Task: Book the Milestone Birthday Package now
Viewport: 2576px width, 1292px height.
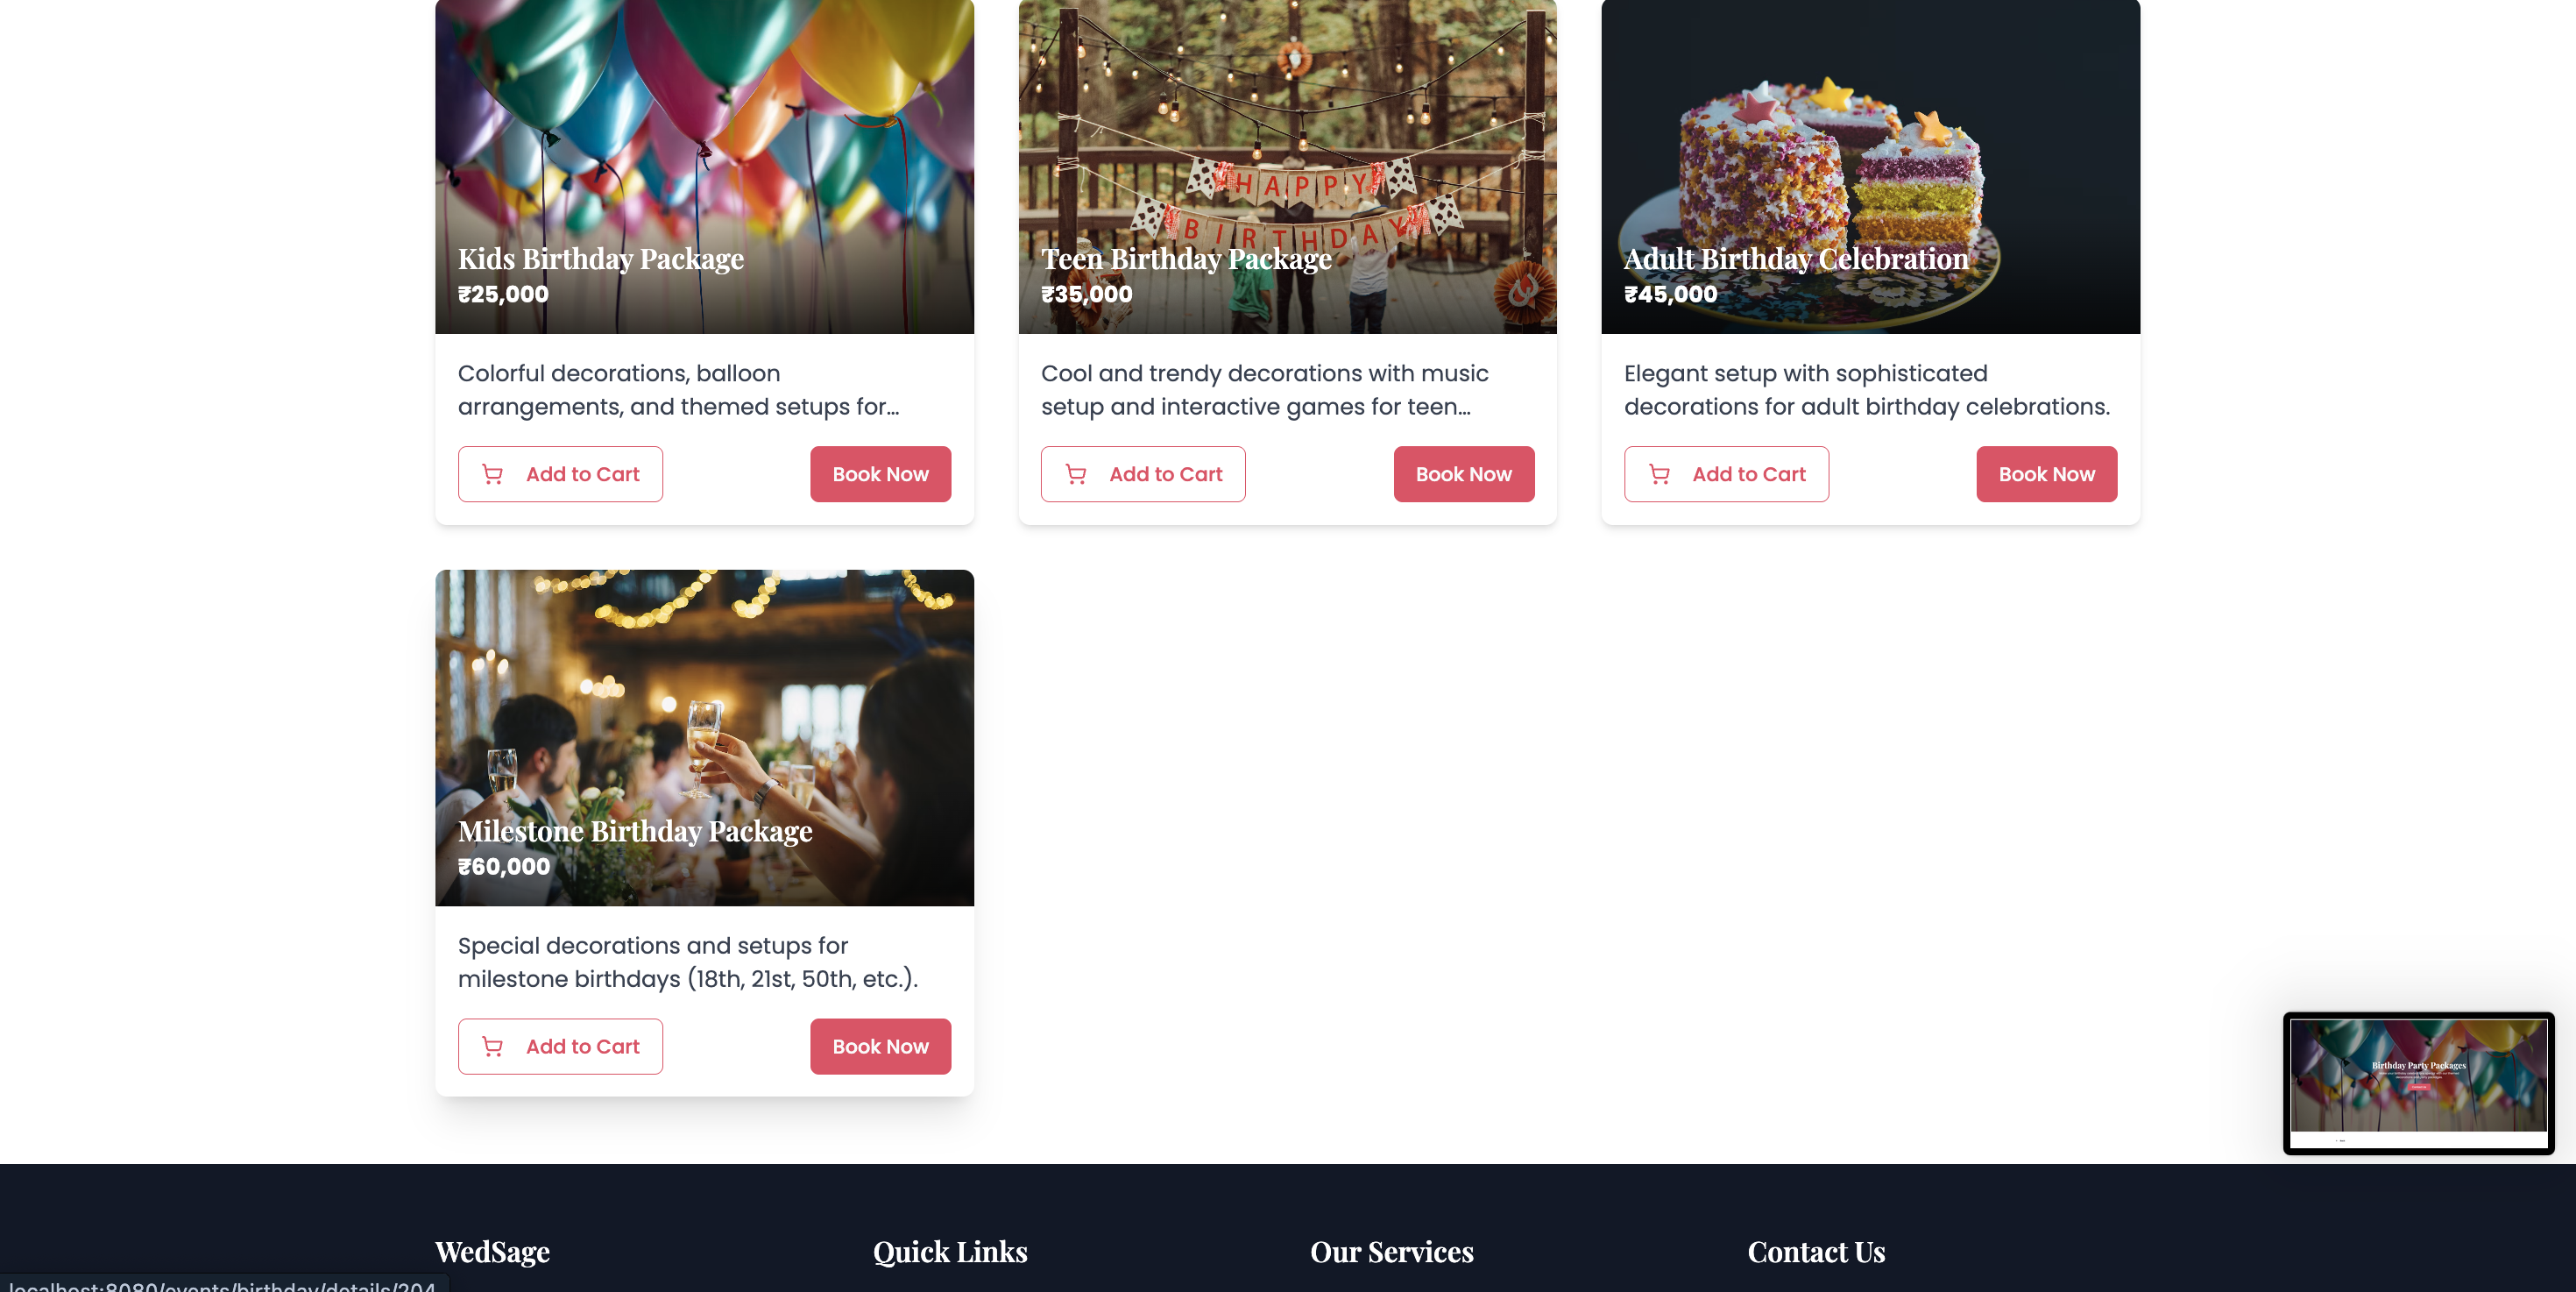Action: (x=880, y=1046)
